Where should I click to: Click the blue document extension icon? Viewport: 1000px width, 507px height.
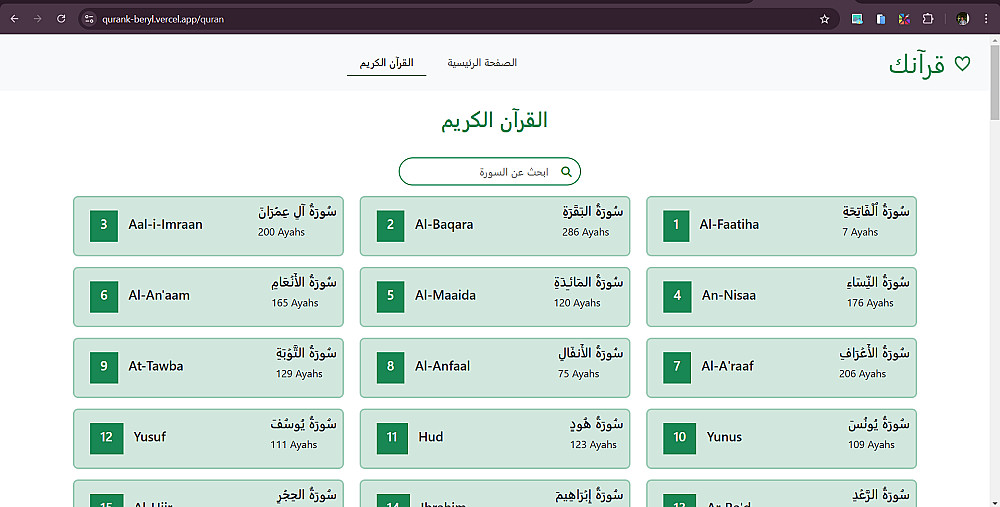[881, 19]
